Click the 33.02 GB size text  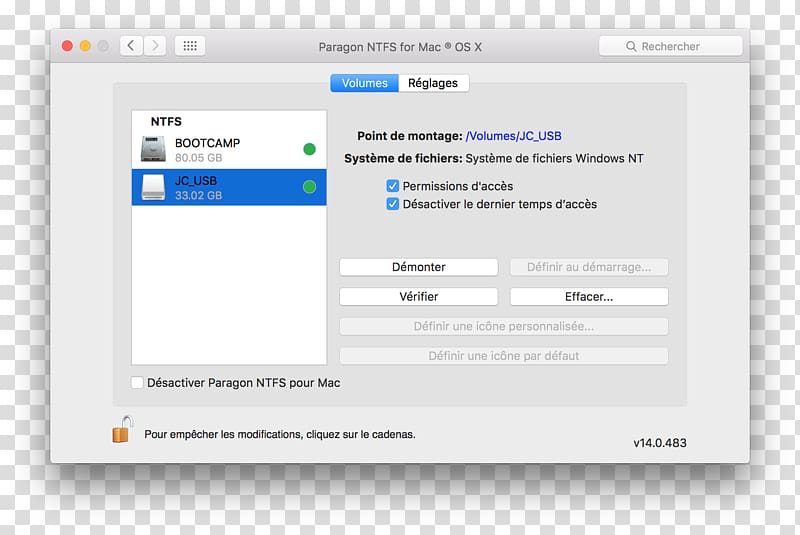198,196
